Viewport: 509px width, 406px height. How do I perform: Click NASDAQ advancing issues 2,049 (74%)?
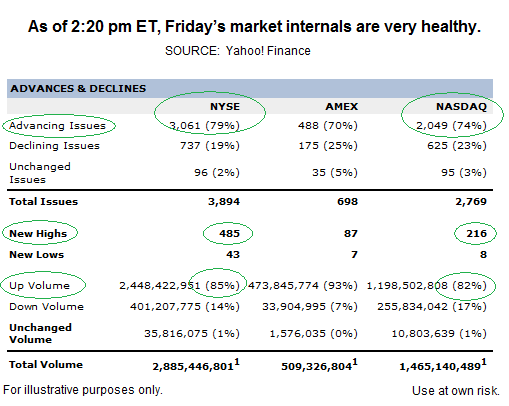coord(451,126)
